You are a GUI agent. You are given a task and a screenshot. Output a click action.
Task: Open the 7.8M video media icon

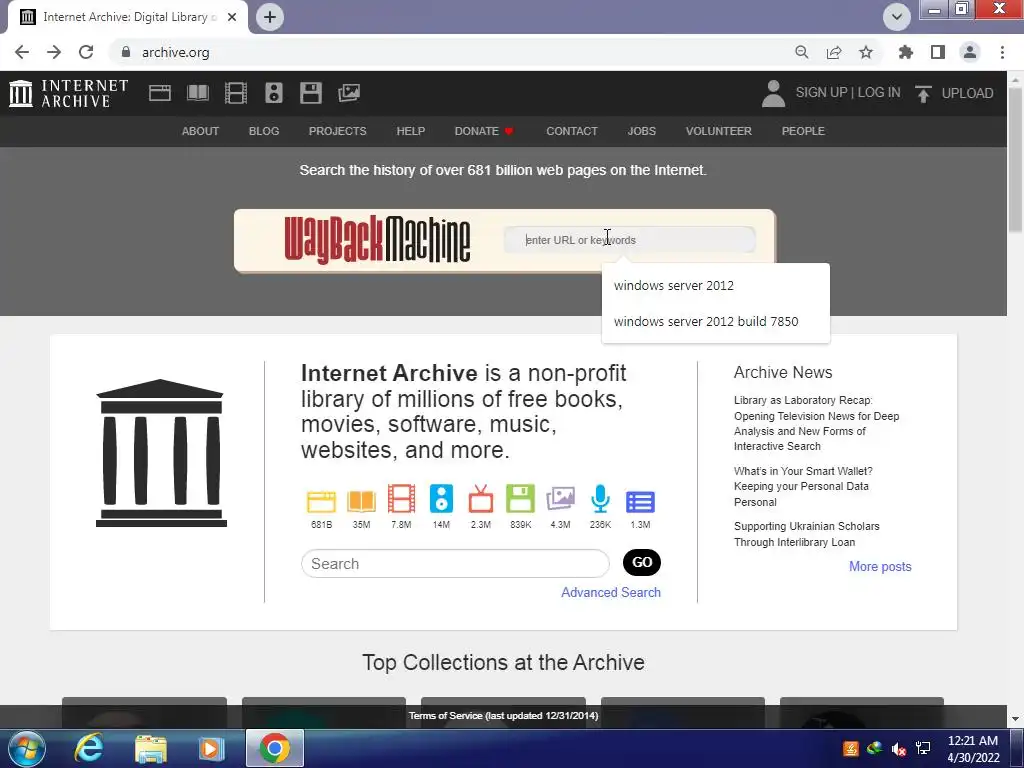pos(401,499)
